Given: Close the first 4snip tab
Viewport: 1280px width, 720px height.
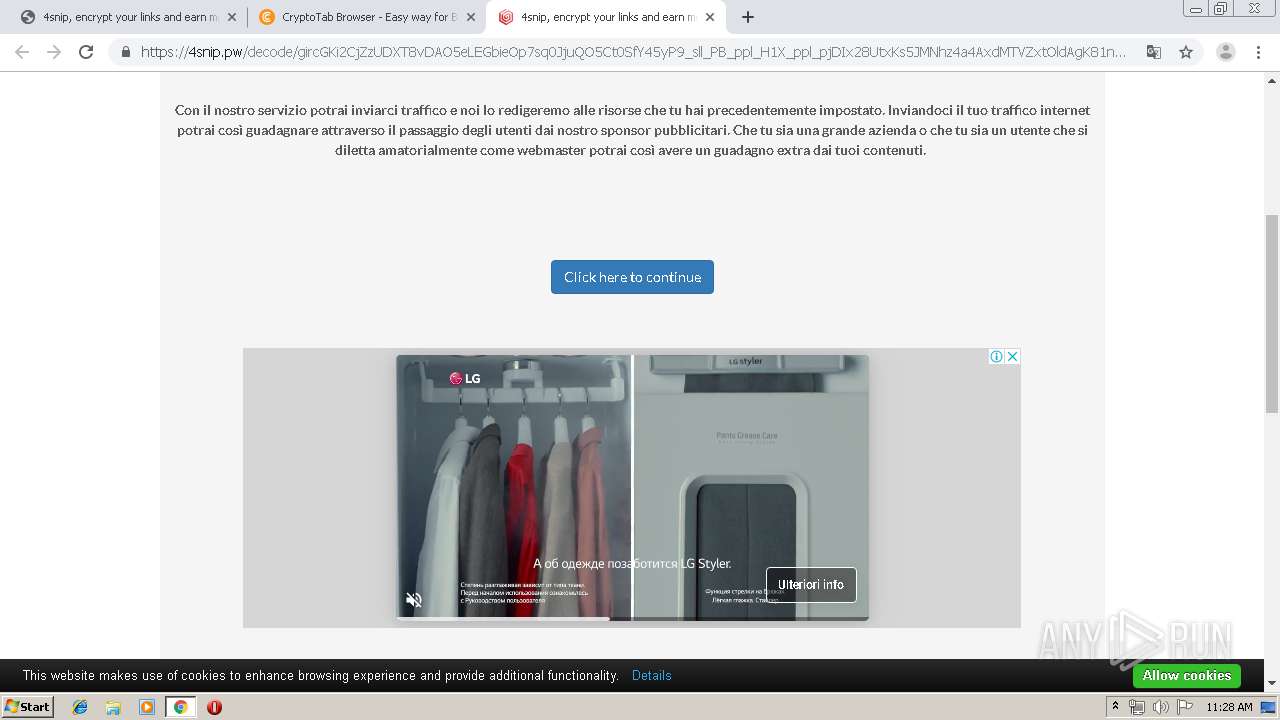Looking at the screenshot, I should [x=232, y=17].
